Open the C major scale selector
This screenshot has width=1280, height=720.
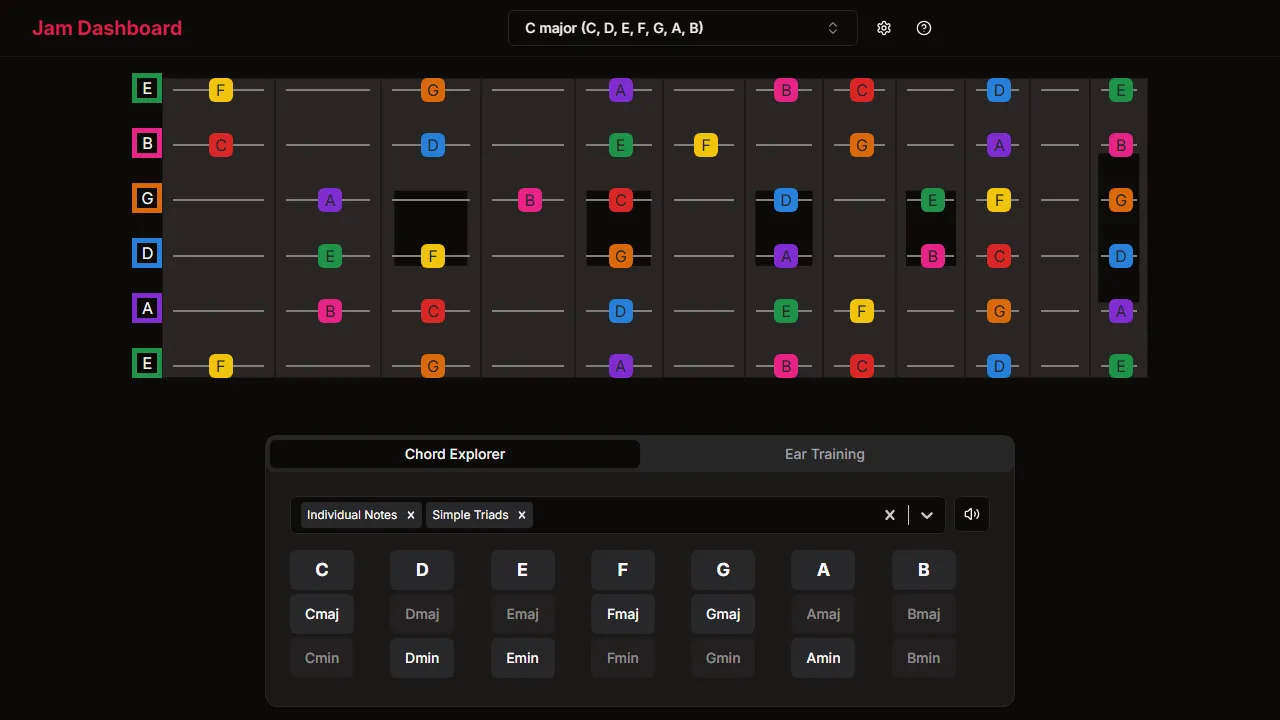coord(682,28)
